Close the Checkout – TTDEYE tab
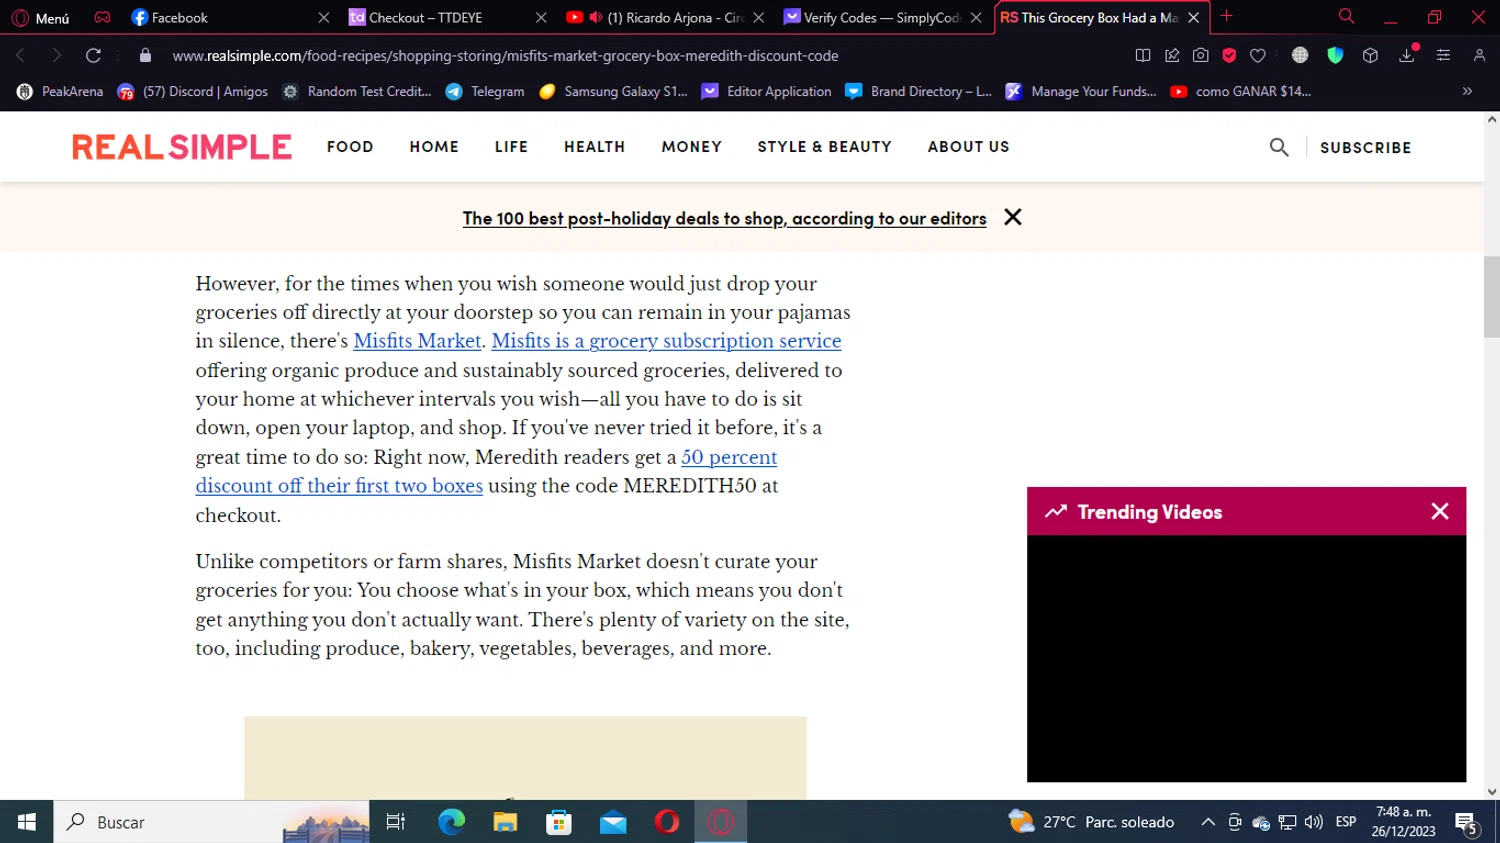 541,17
